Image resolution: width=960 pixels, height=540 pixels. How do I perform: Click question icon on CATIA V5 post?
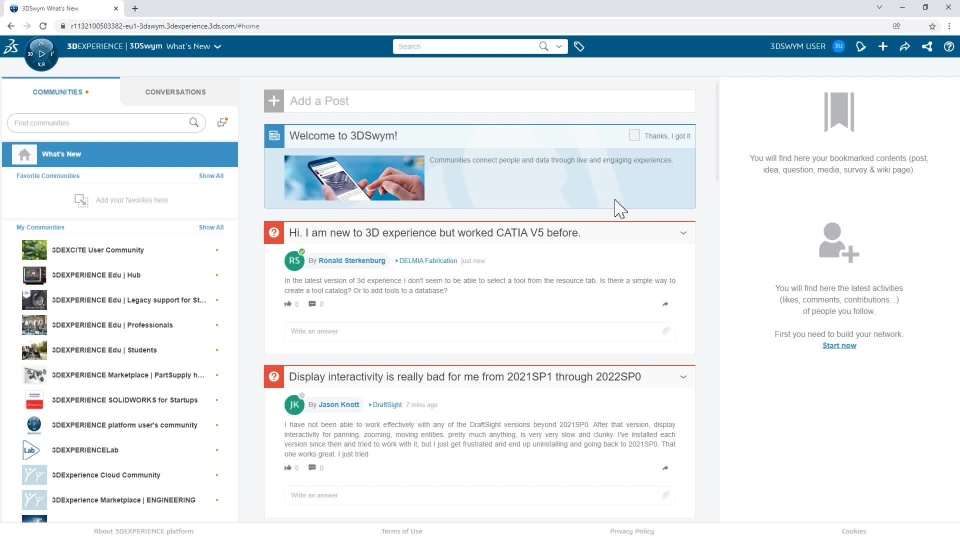click(x=274, y=233)
